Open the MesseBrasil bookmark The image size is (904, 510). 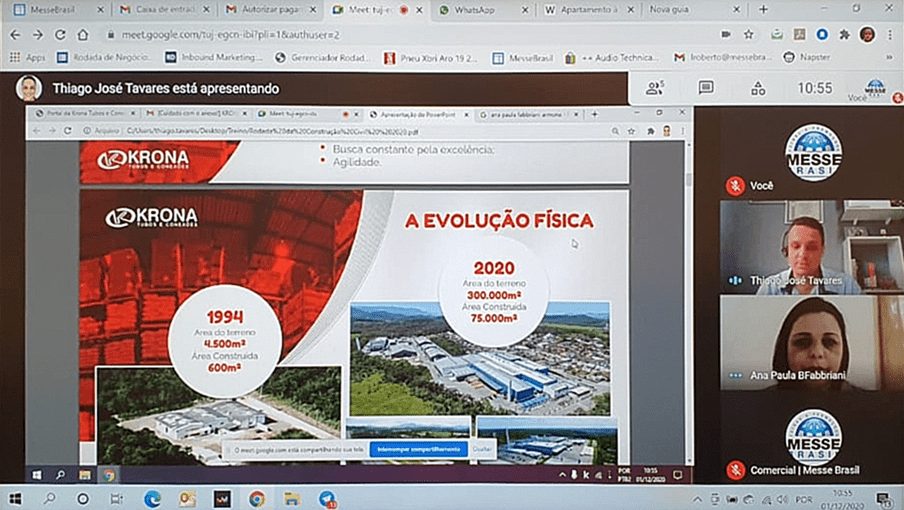[523, 57]
